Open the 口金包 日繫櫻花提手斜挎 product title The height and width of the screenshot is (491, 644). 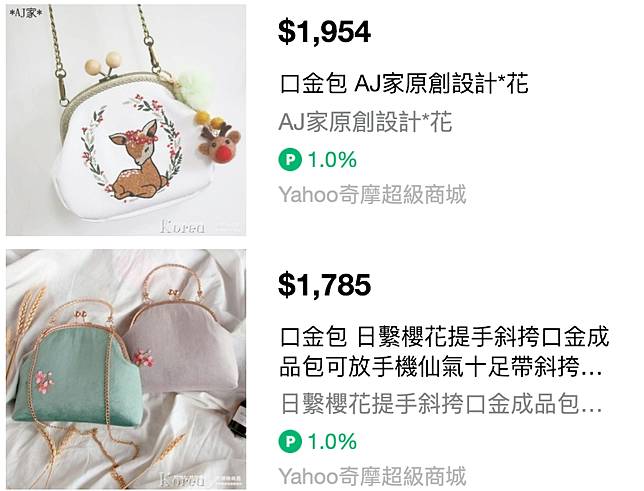tap(444, 352)
